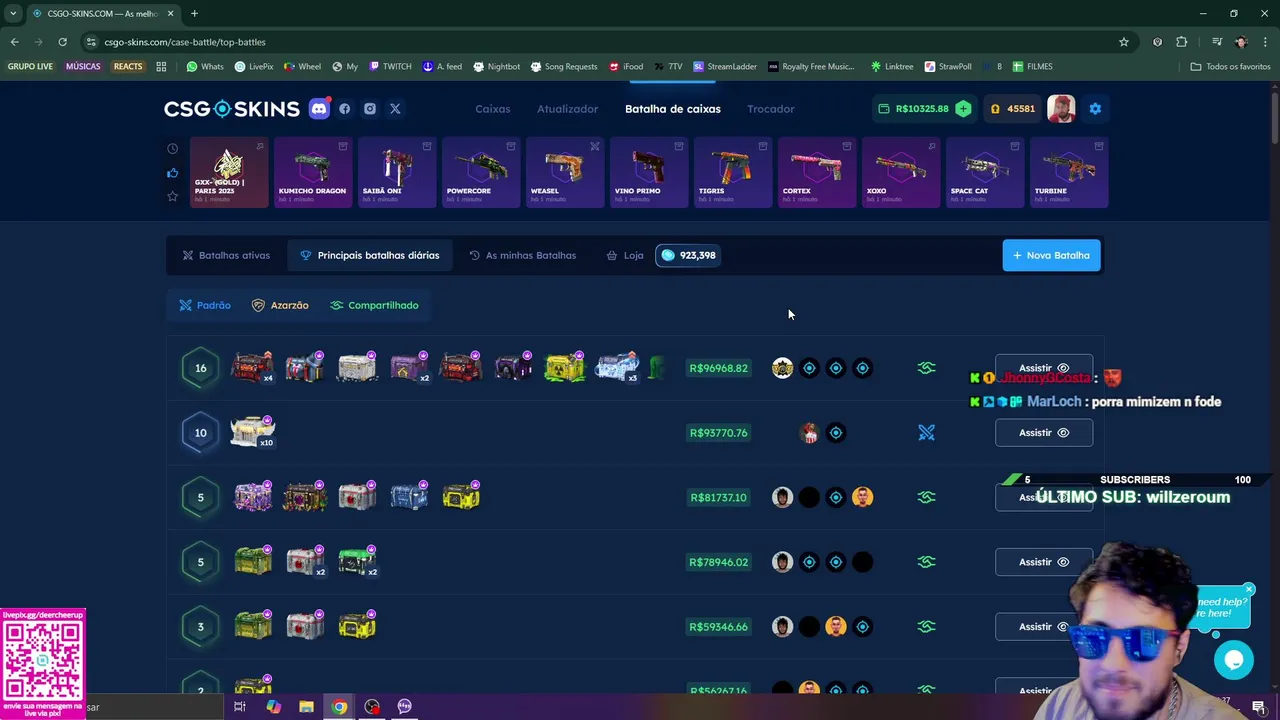
Task: Open the Space Cat drop card
Action: 984,173
